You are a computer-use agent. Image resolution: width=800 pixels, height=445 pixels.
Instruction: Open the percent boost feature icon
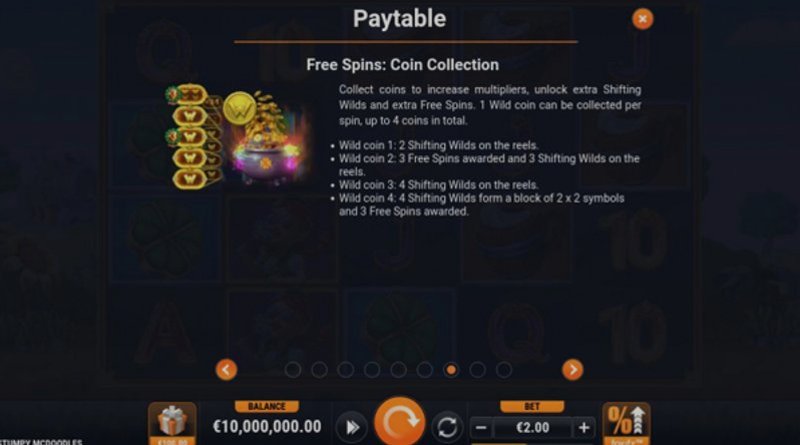tap(626, 423)
